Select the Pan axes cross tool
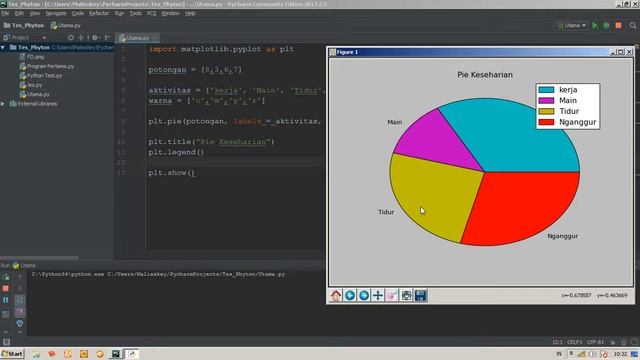Image resolution: width=640 pixels, height=360 pixels. click(378, 295)
